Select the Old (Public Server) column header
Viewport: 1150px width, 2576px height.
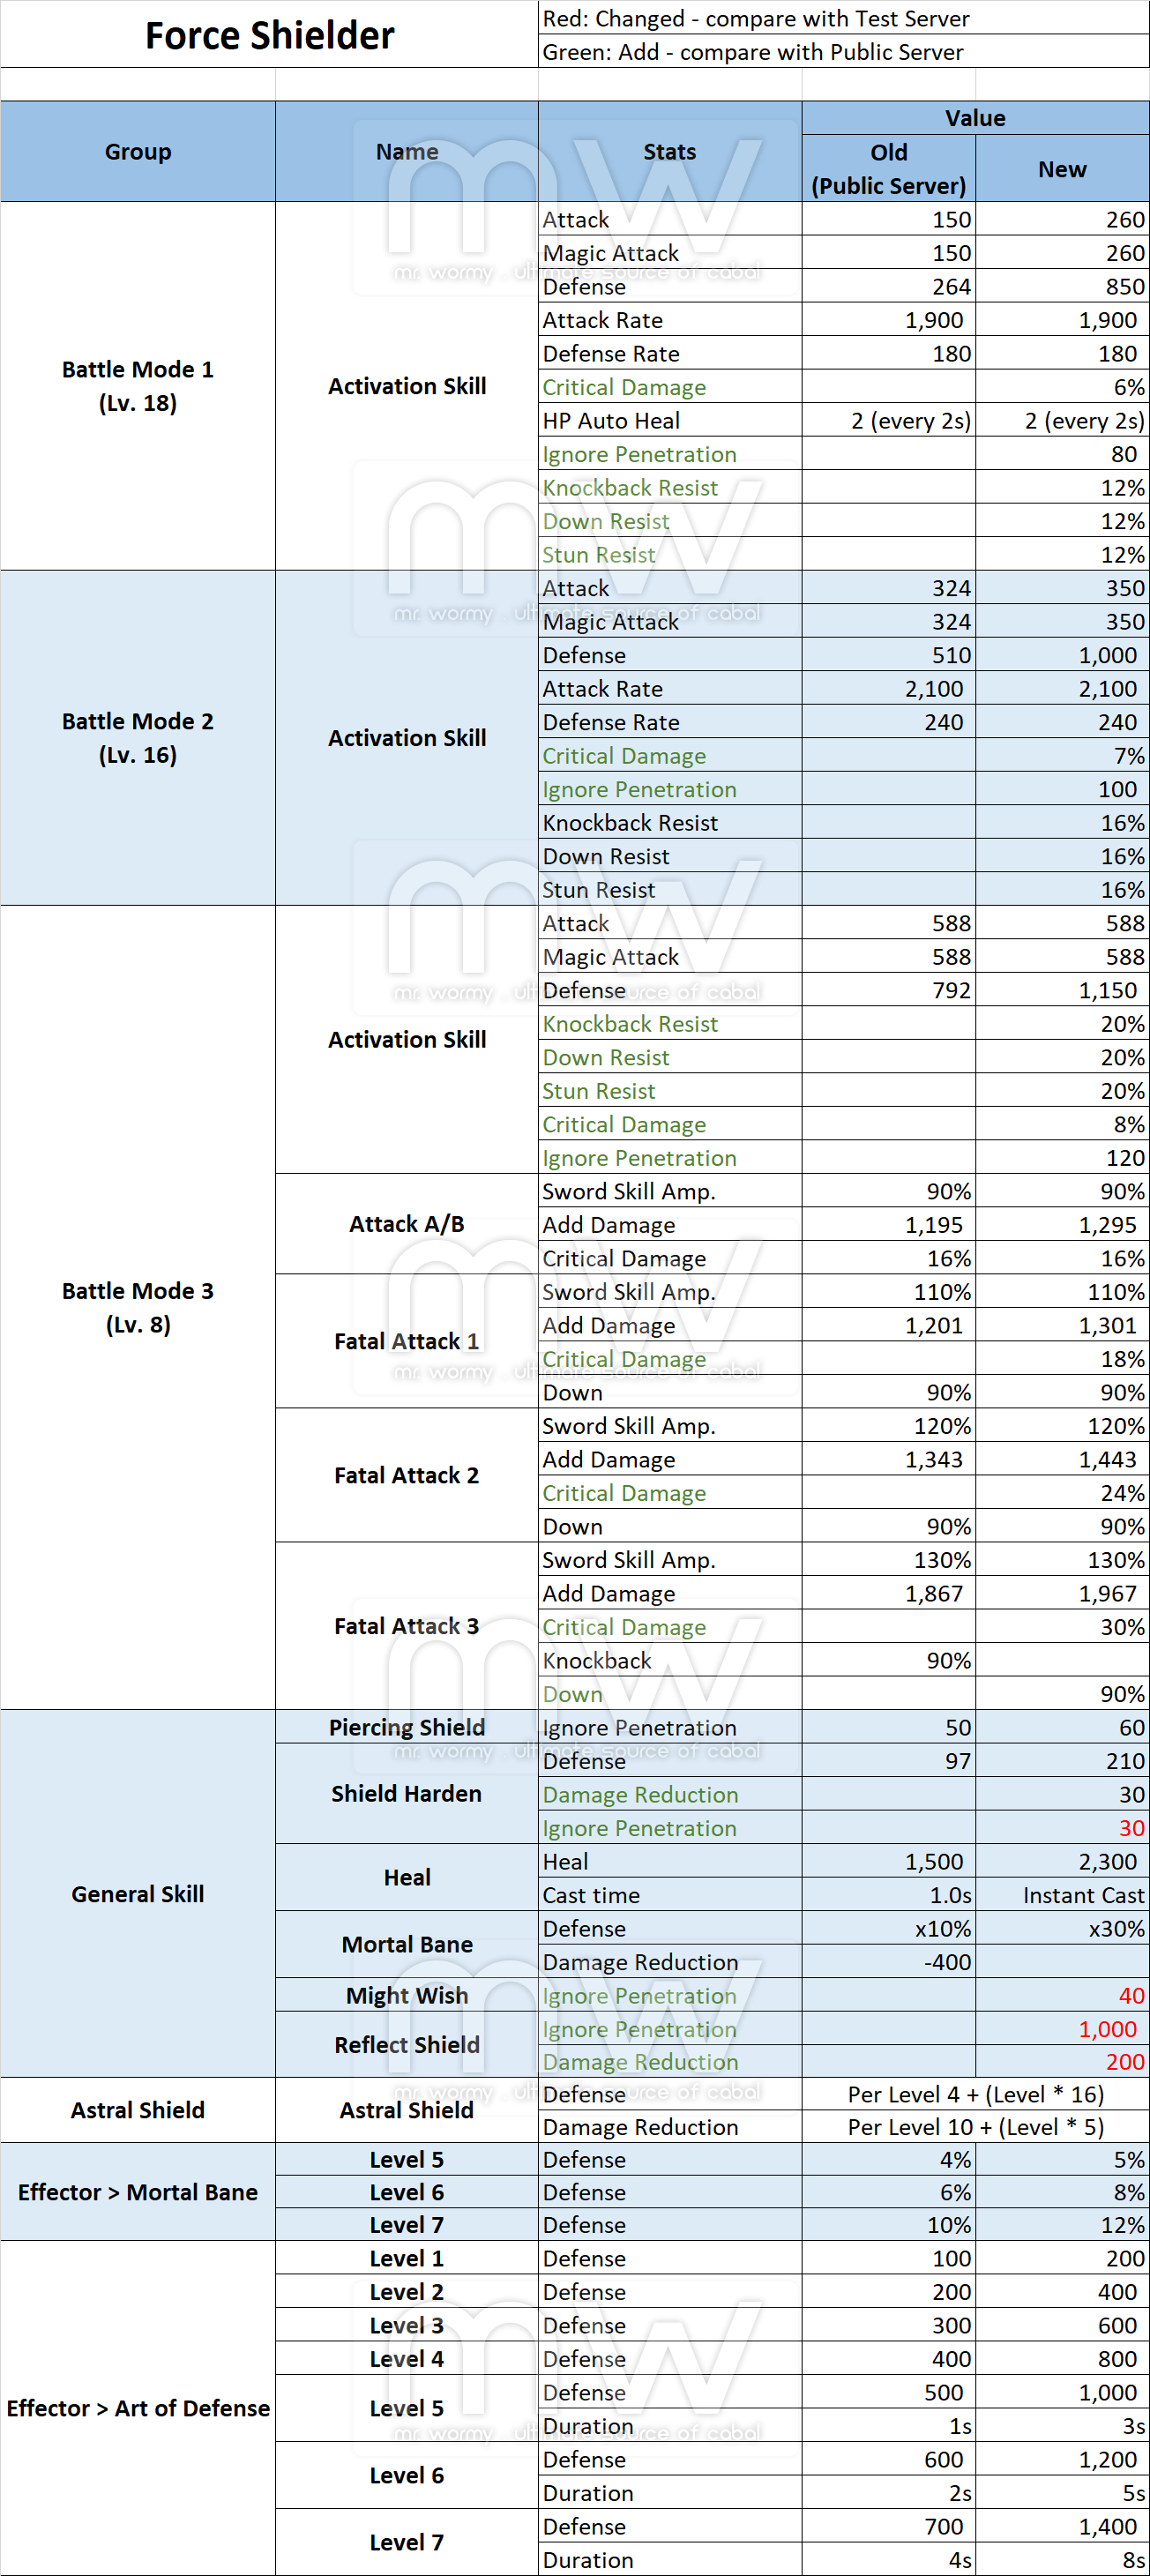pyautogui.click(x=888, y=168)
